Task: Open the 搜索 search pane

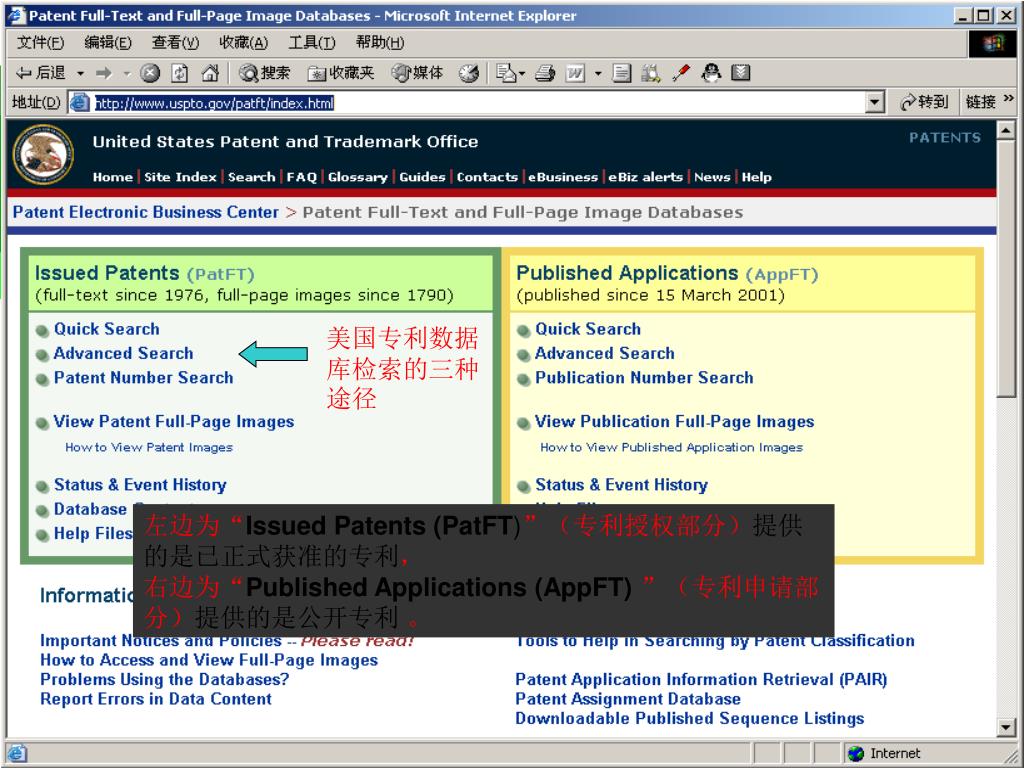Action: (264, 72)
